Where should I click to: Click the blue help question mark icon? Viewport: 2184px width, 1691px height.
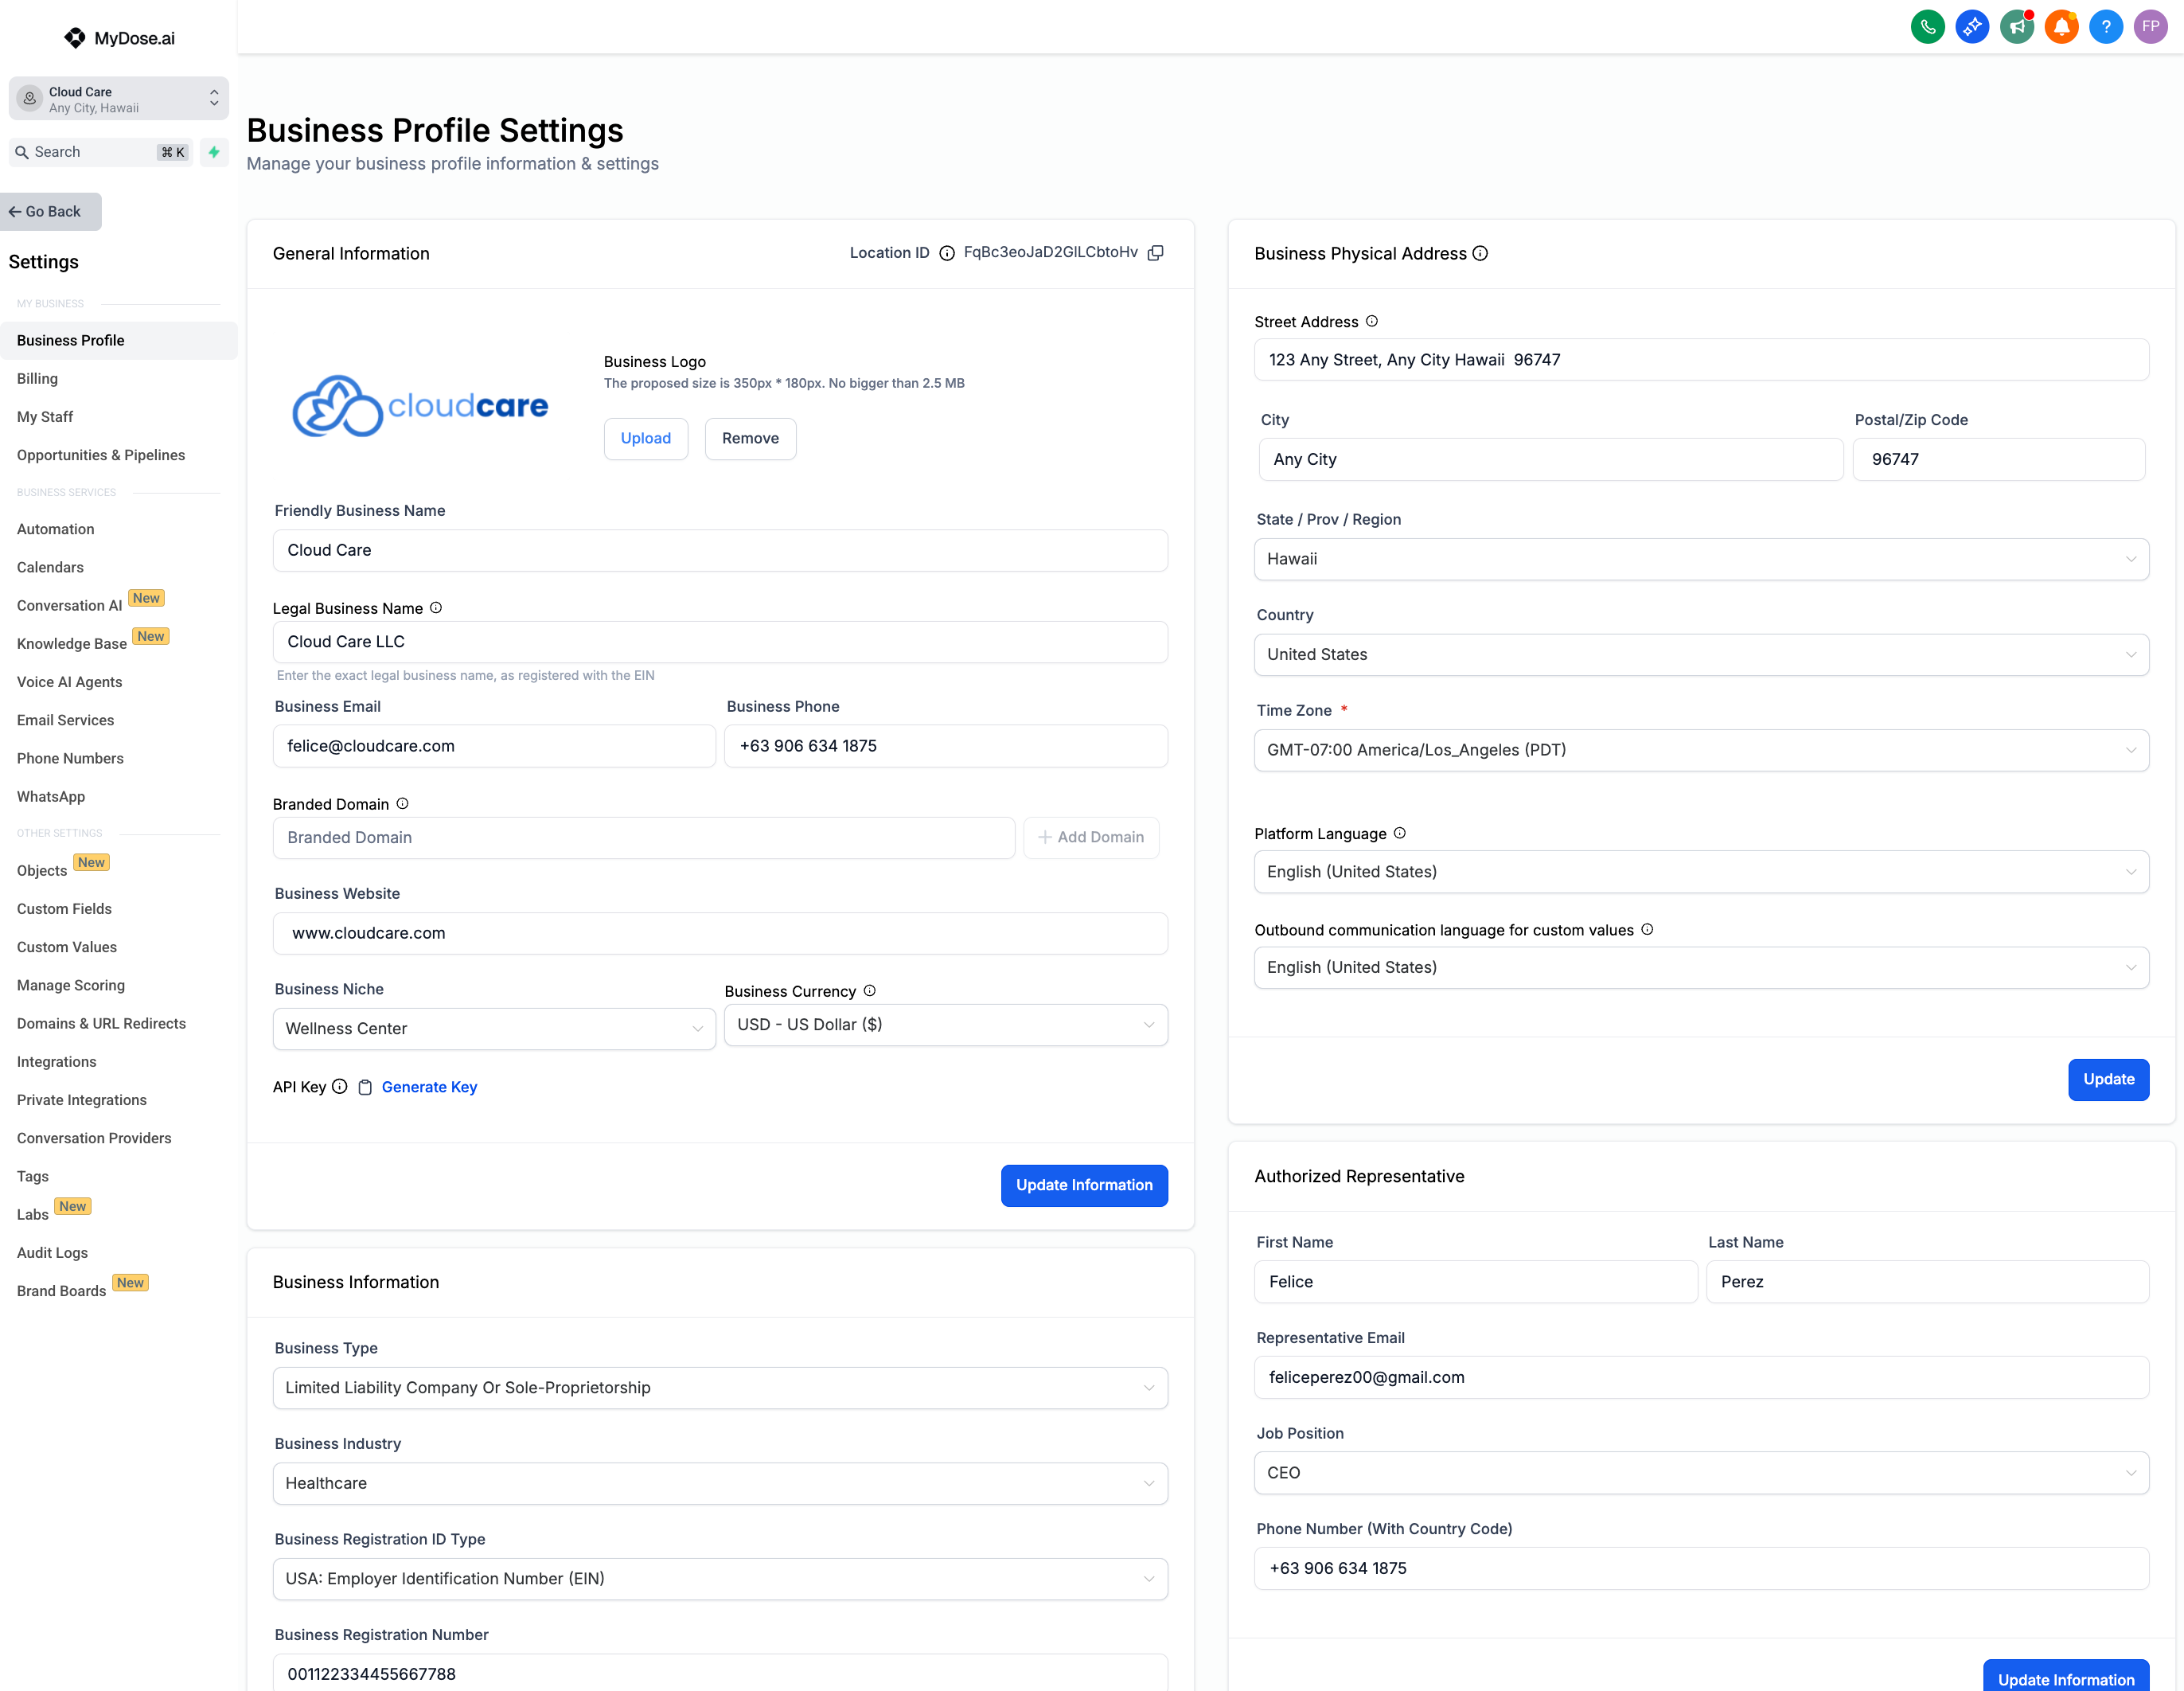click(x=2105, y=27)
